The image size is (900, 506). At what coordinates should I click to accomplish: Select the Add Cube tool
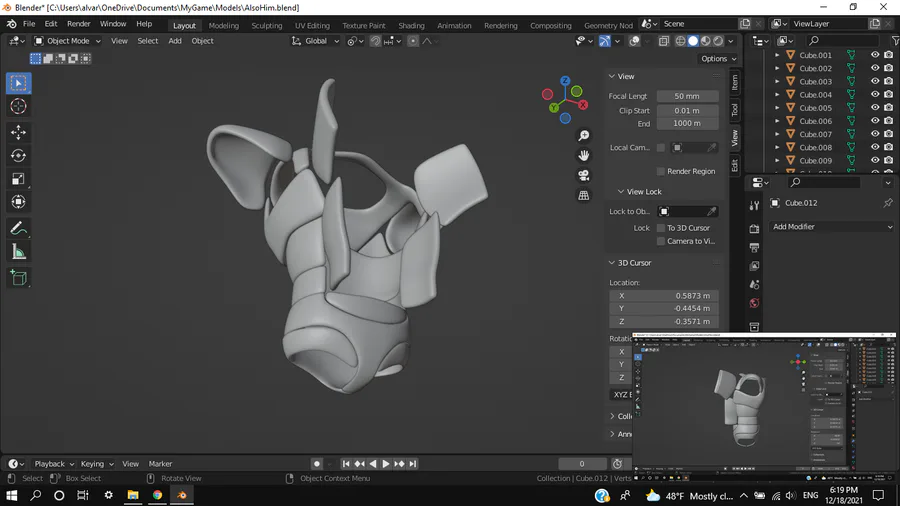coord(18,278)
